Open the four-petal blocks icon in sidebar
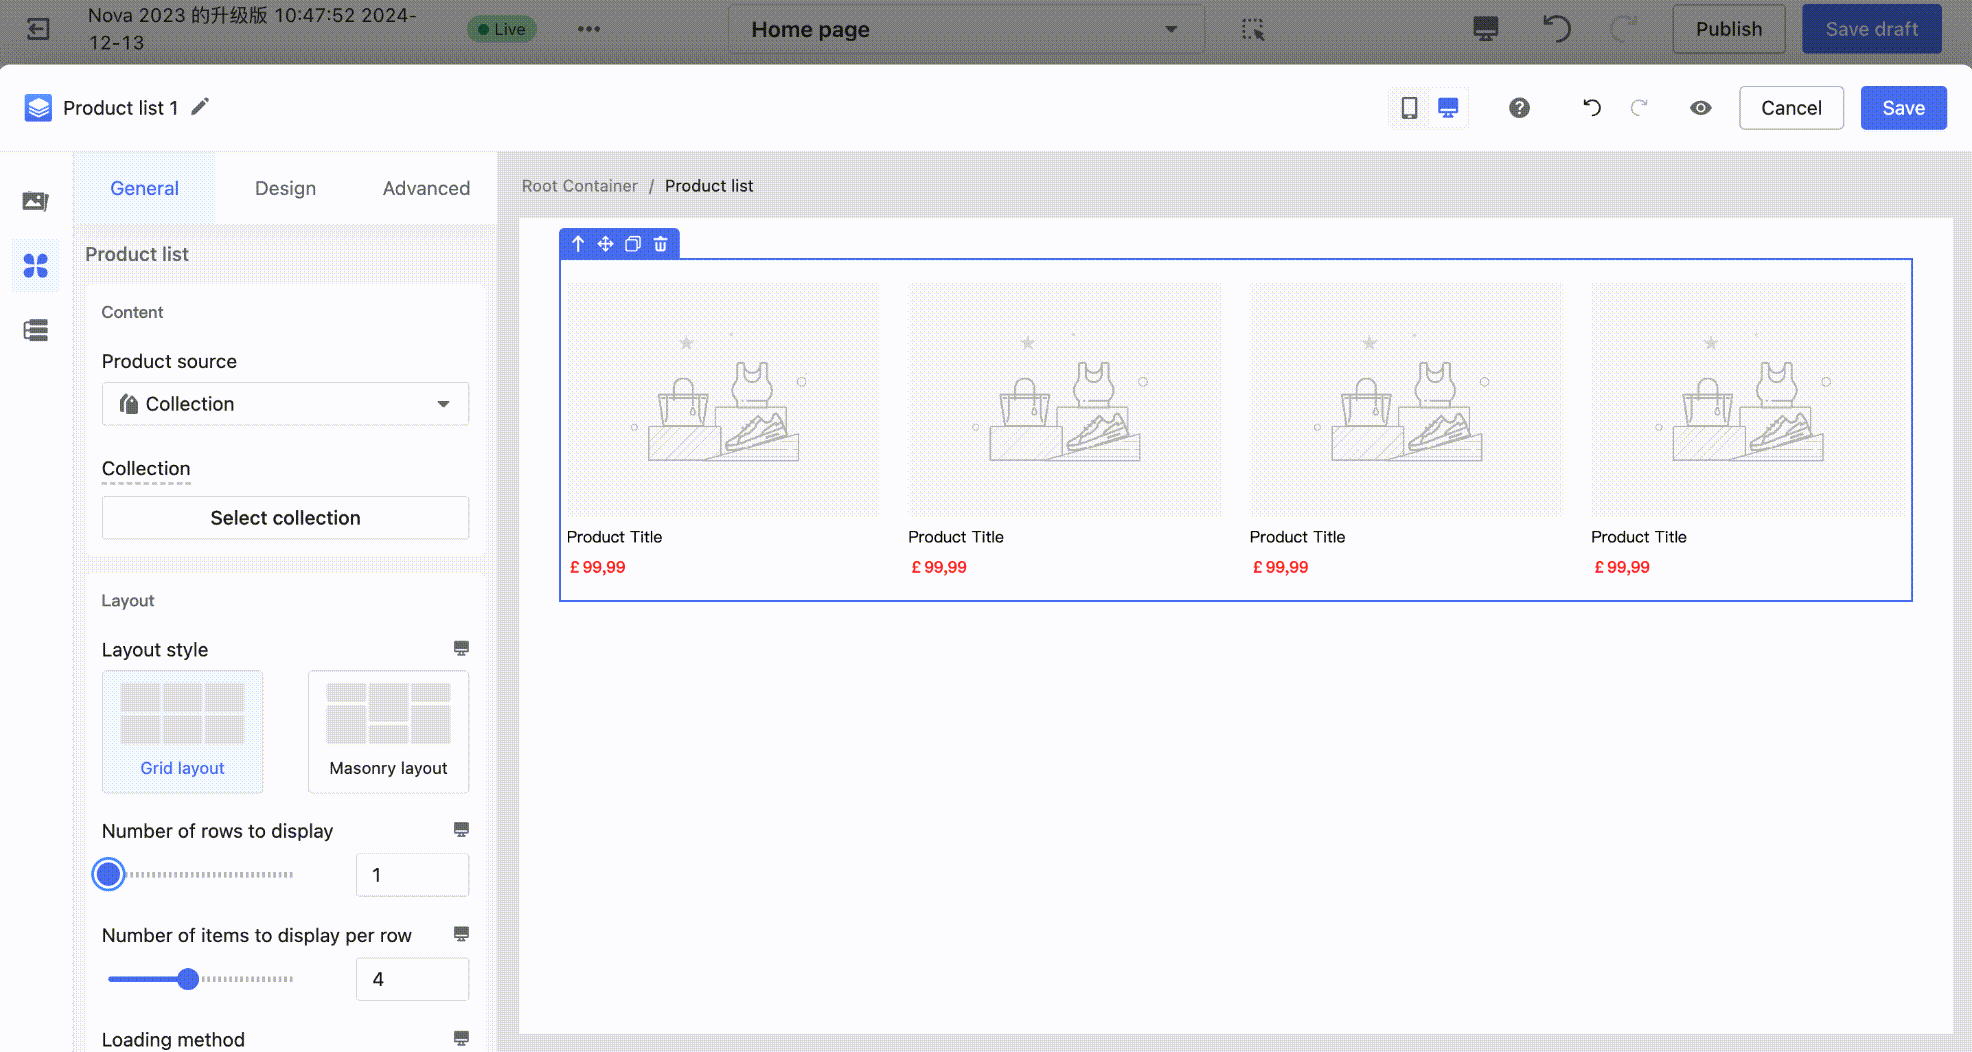The width and height of the screenshot is (1972, 1052). pyautogui.click(x=36, y=266)
